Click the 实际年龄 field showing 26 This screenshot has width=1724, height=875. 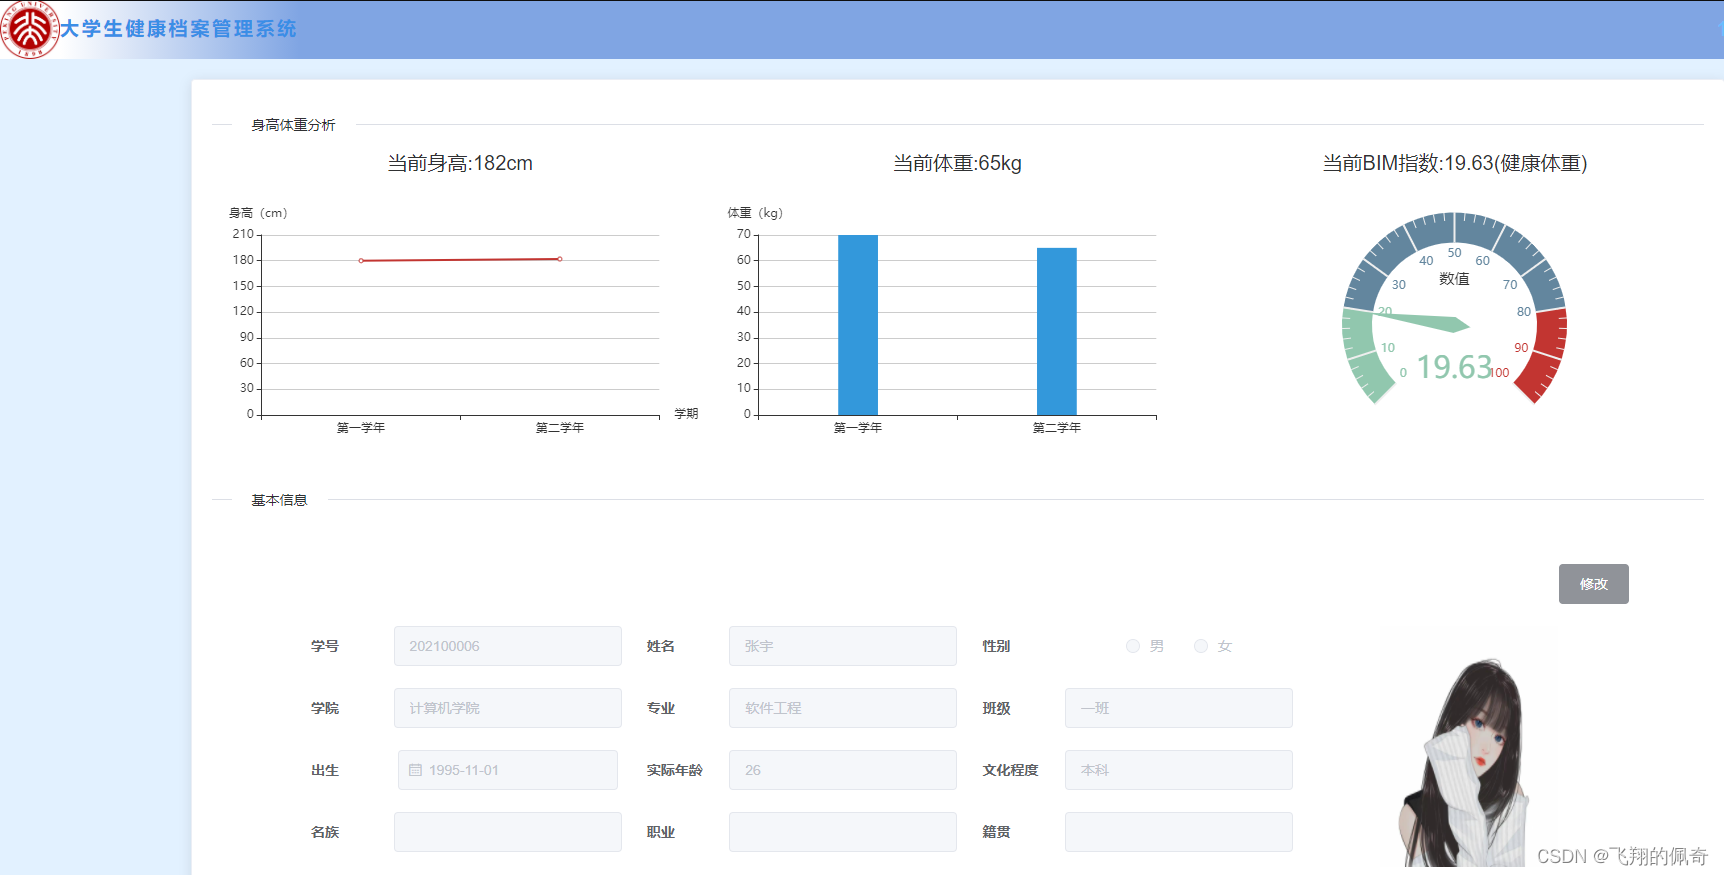coord(843,770)
